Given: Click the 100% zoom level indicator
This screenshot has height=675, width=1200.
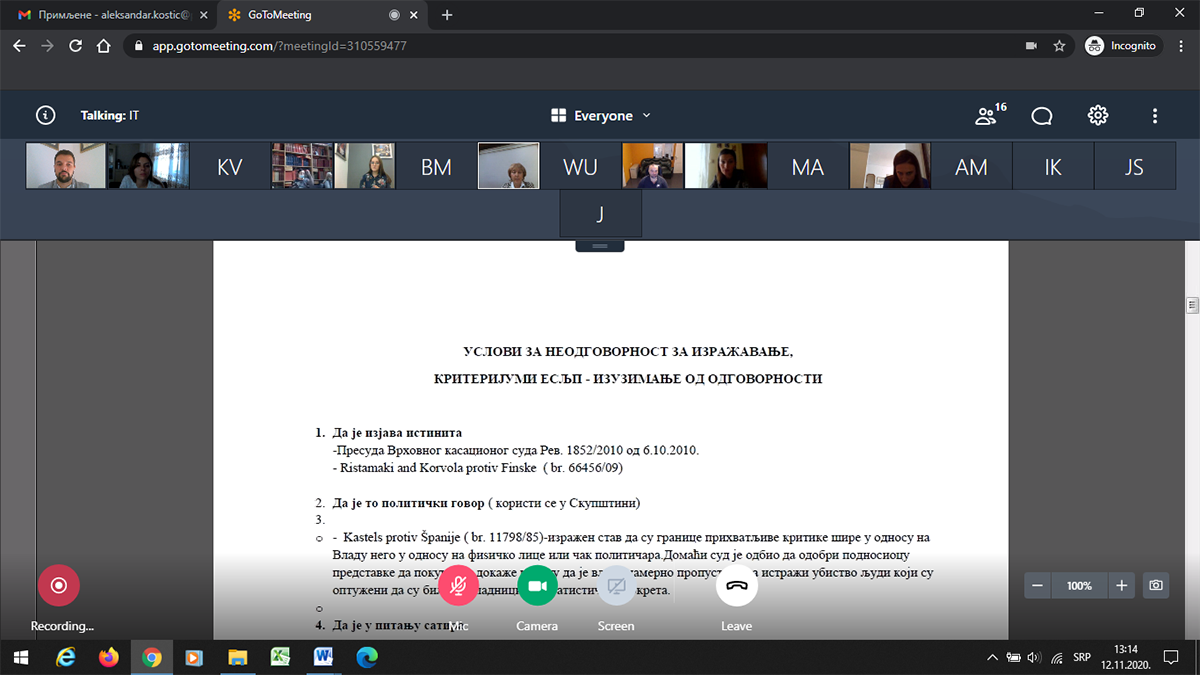Looking at the screenshot, I should click(x=1080, y=586).
